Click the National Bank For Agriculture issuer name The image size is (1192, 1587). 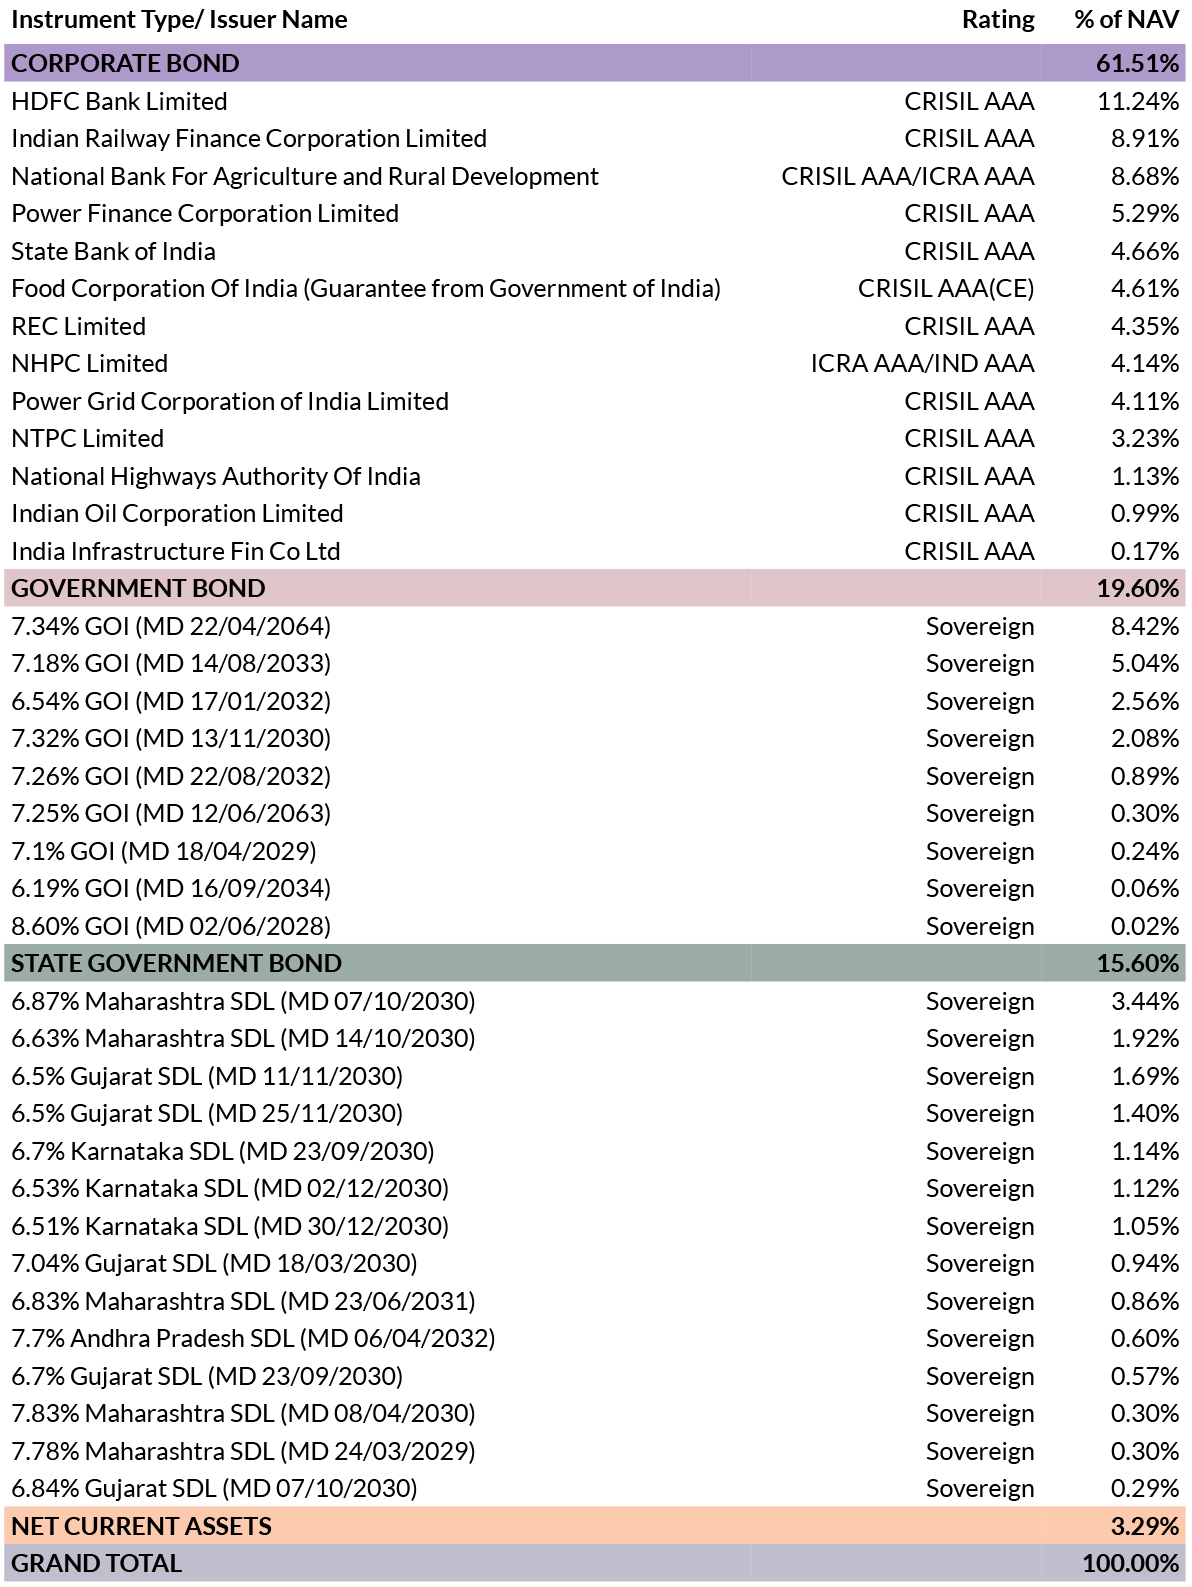(x=305, y=176)
